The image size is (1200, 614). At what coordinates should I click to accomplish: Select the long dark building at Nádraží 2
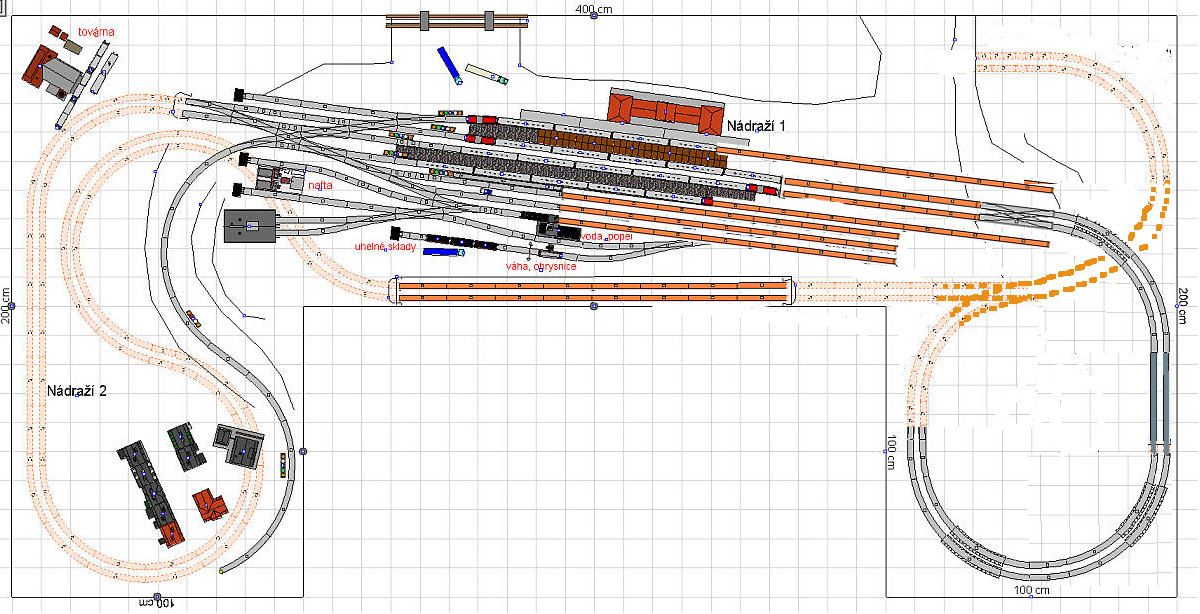(x=147, y=490)
